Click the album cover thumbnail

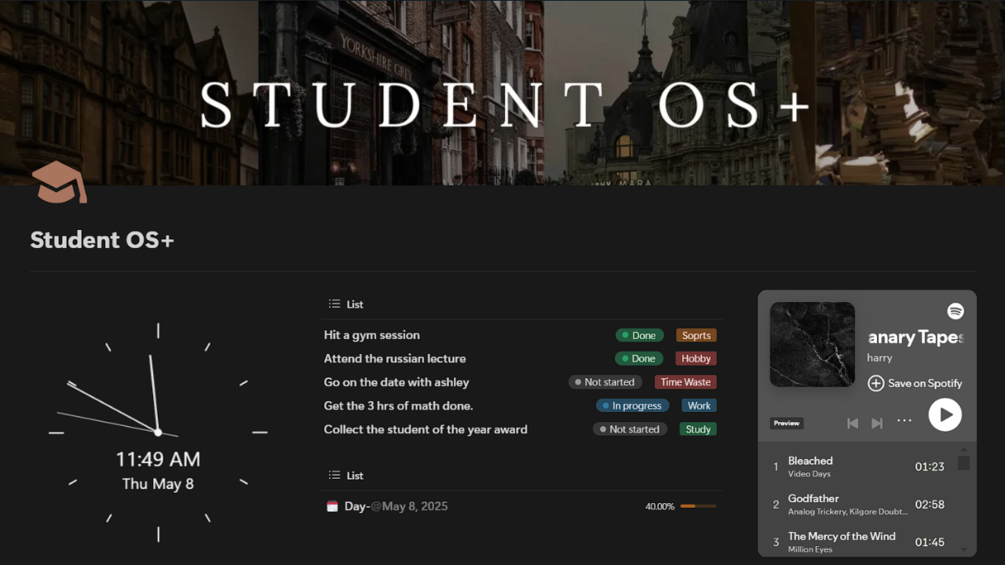pyautogui.click(x=812, y=345)
